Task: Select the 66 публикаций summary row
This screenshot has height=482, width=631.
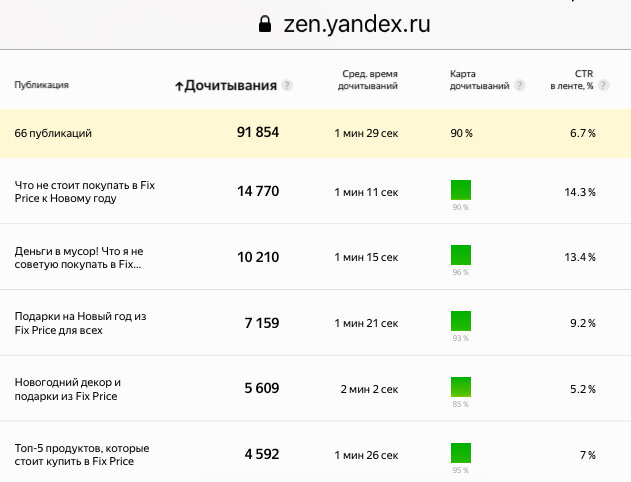Action: point(316,133)
